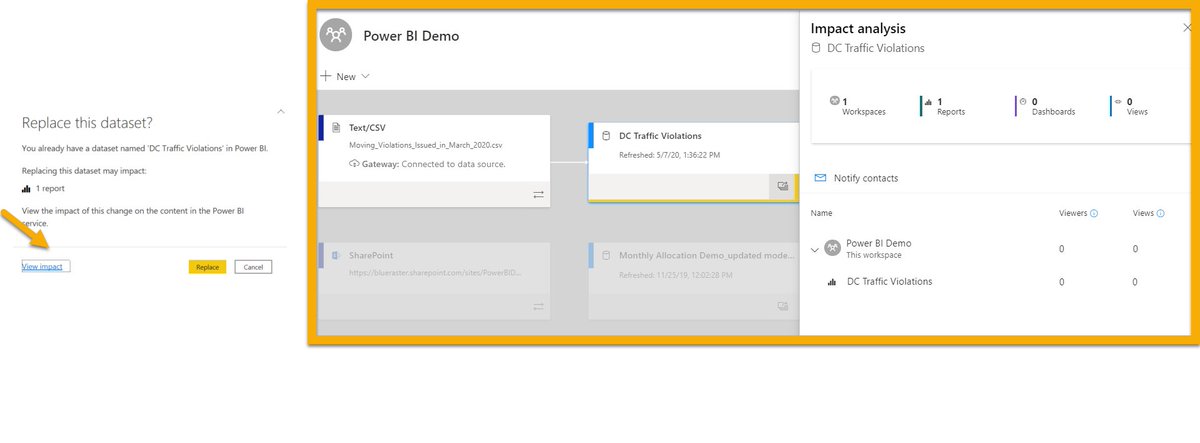Click the SharePoint logo icon on its card
The image size is (1200, 443).
[x=336, y=255]
